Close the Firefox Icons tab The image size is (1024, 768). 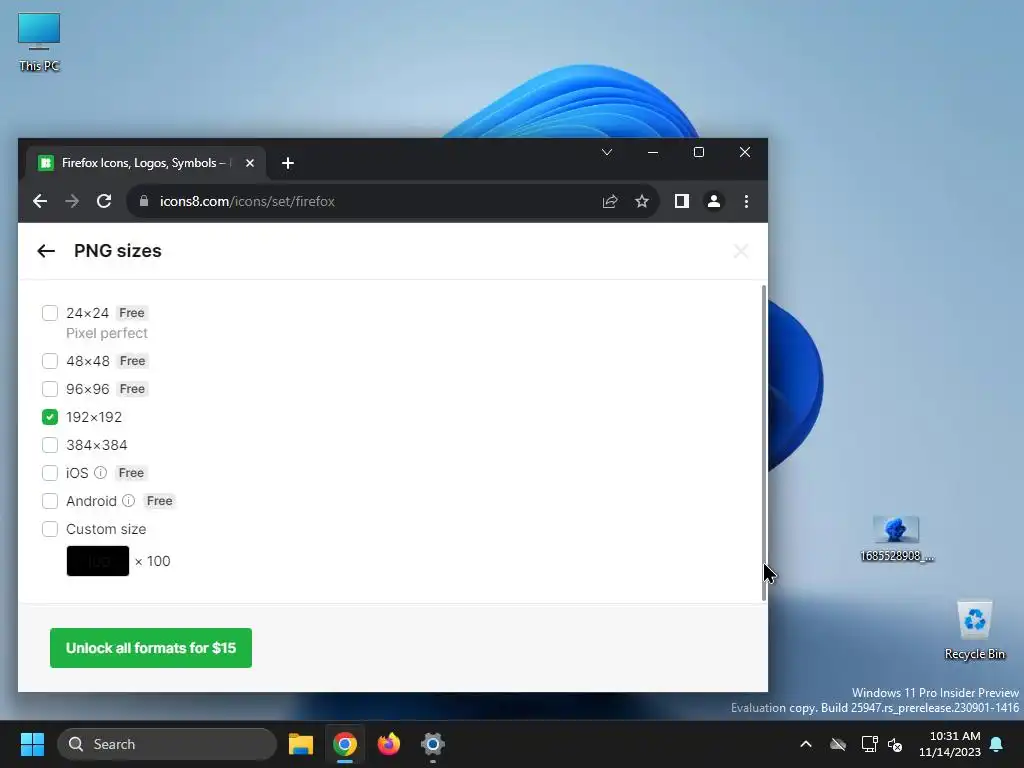click(249, 163)
